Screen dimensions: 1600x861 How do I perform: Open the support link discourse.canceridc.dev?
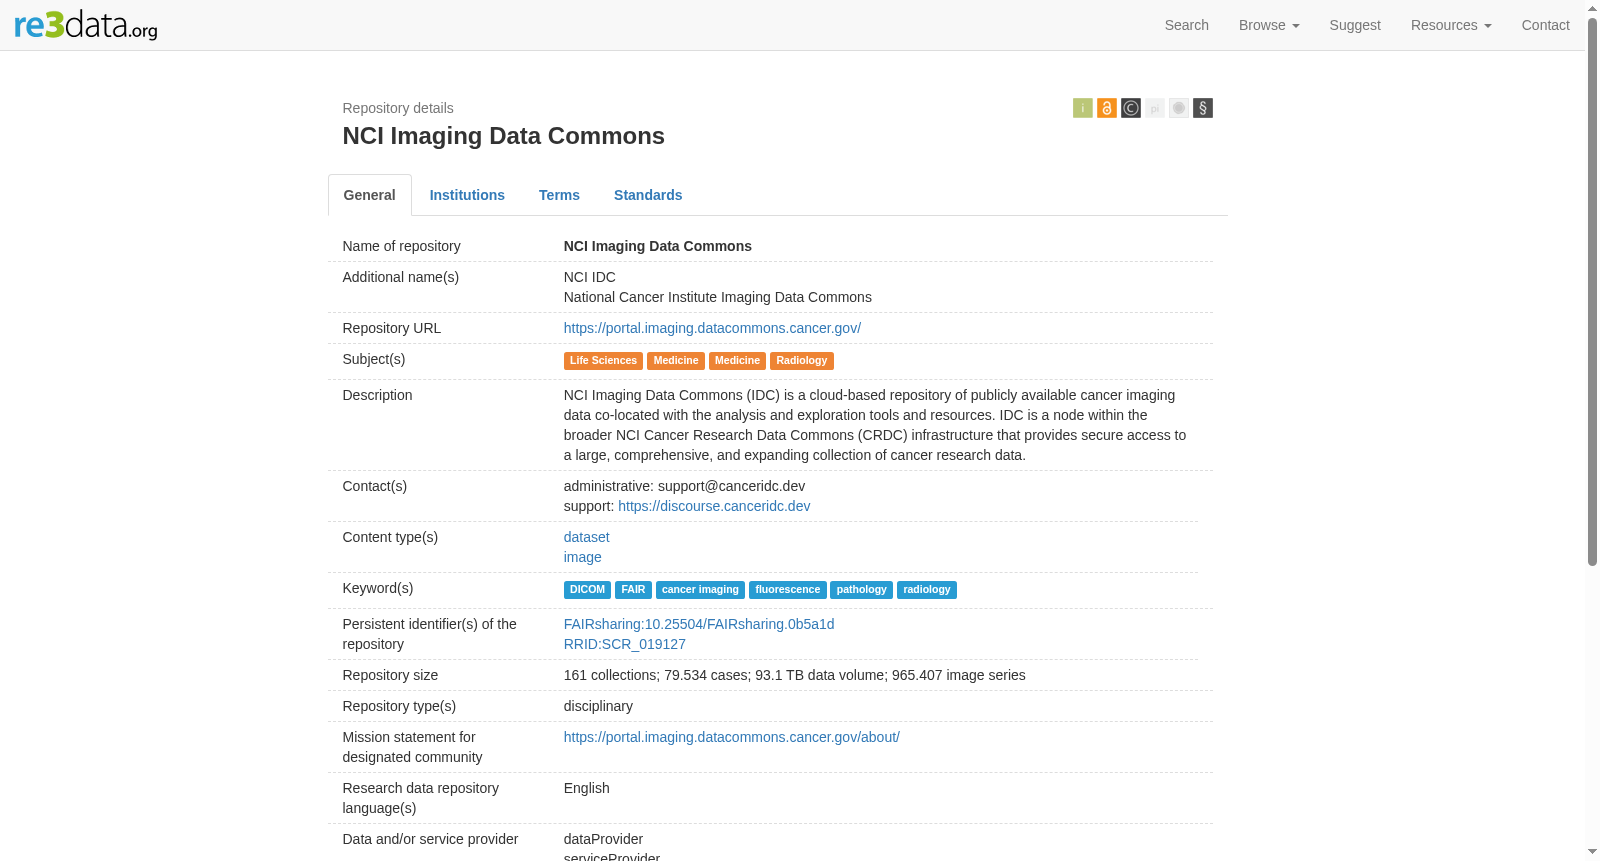point(714,506)
